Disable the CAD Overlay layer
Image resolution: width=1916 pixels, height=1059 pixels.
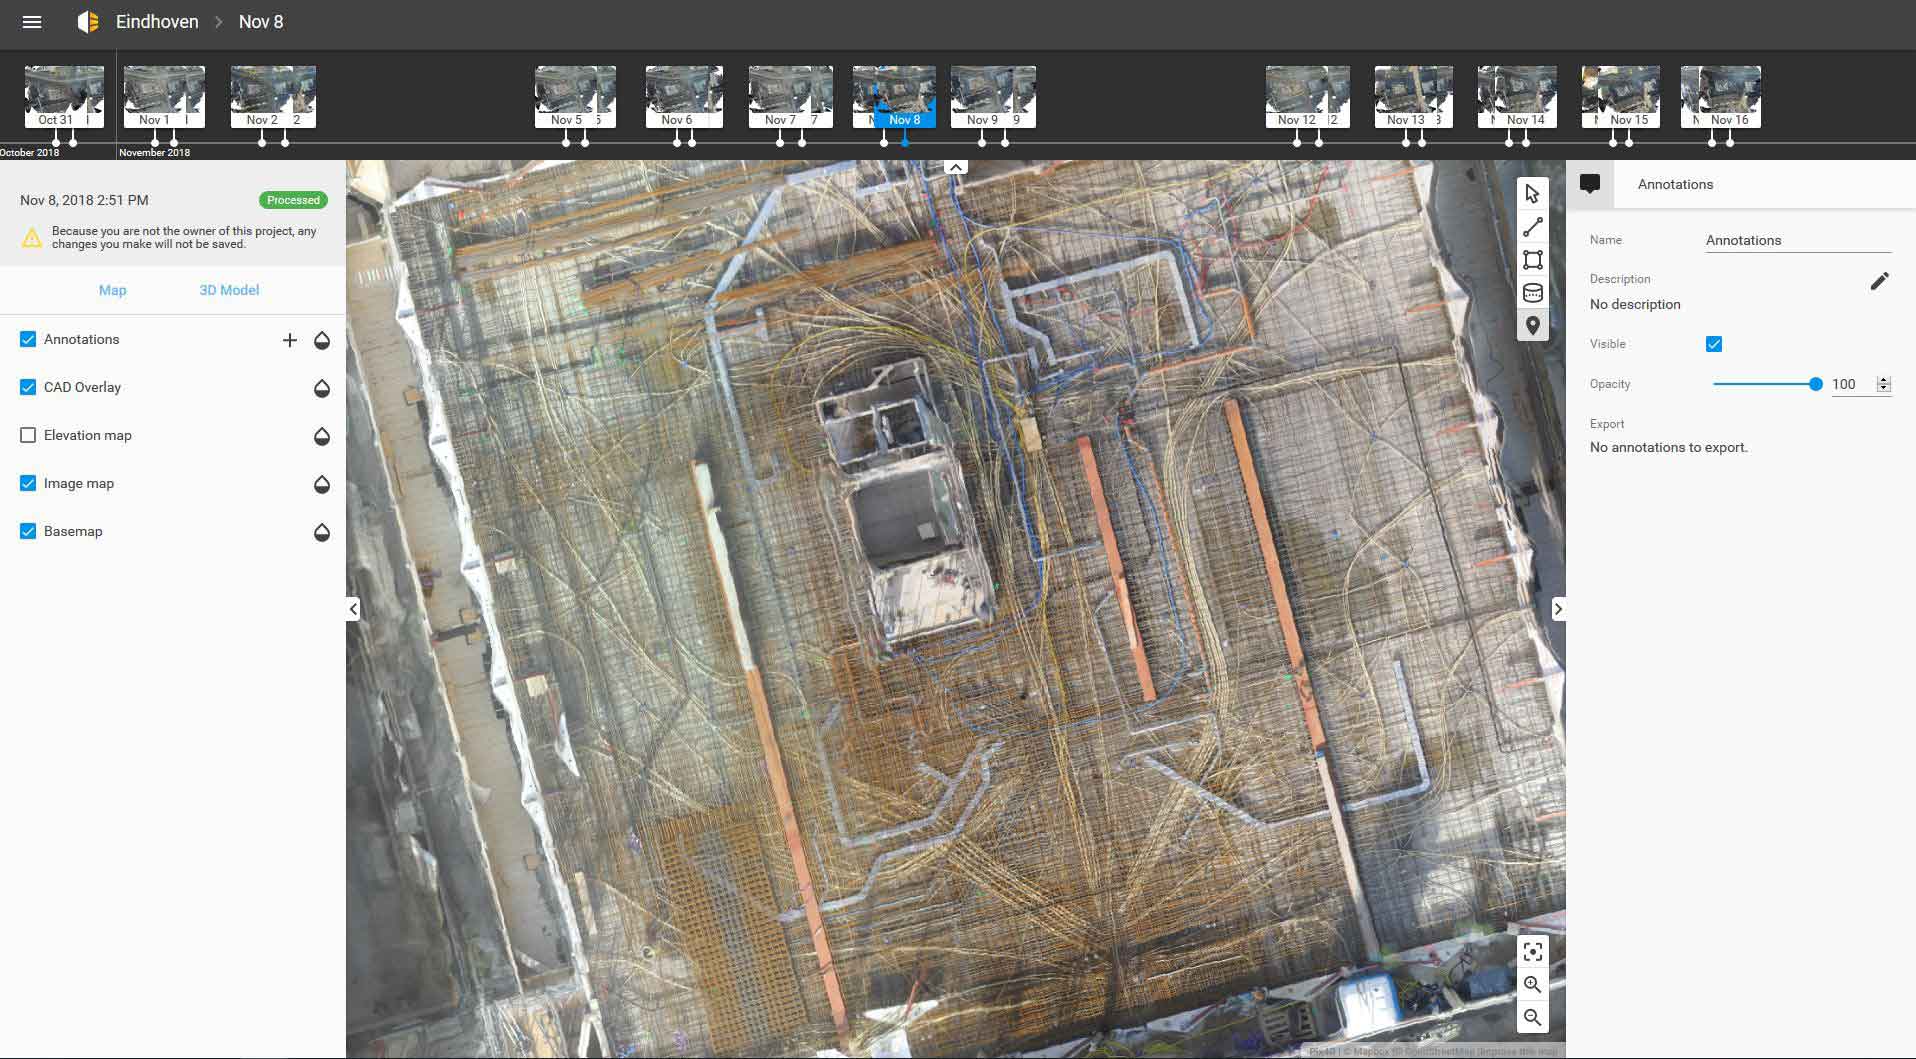pos(26,387)
